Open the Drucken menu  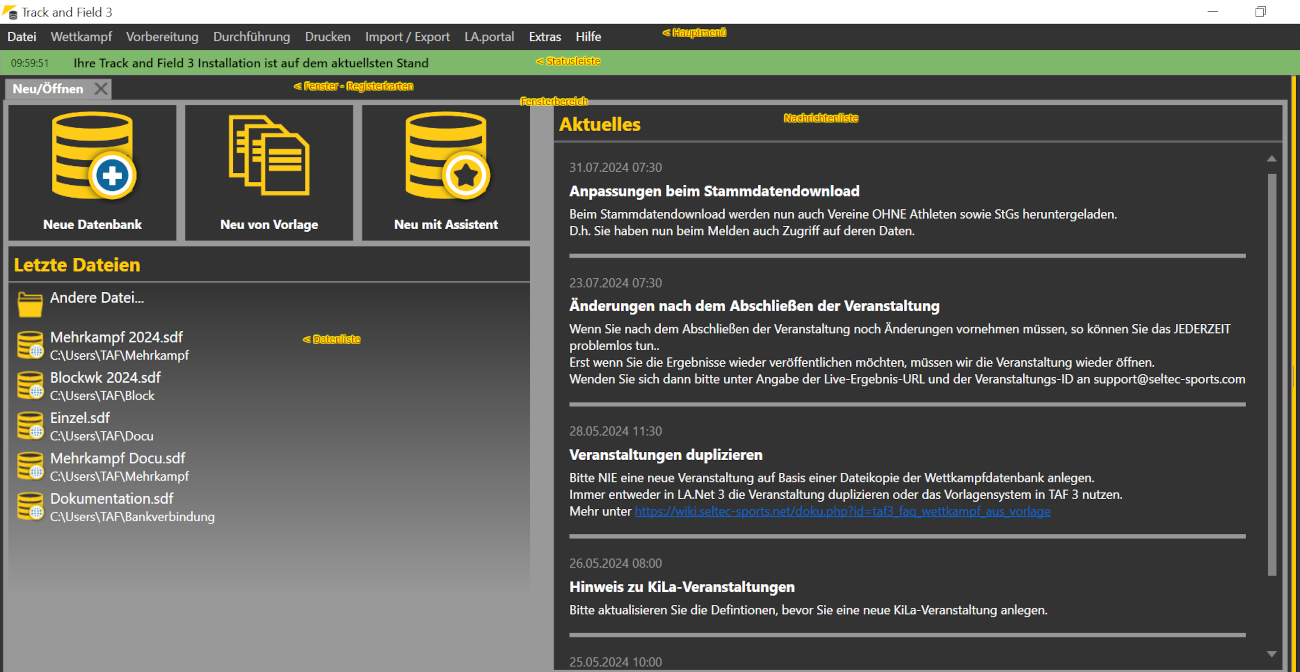(328, 37)
